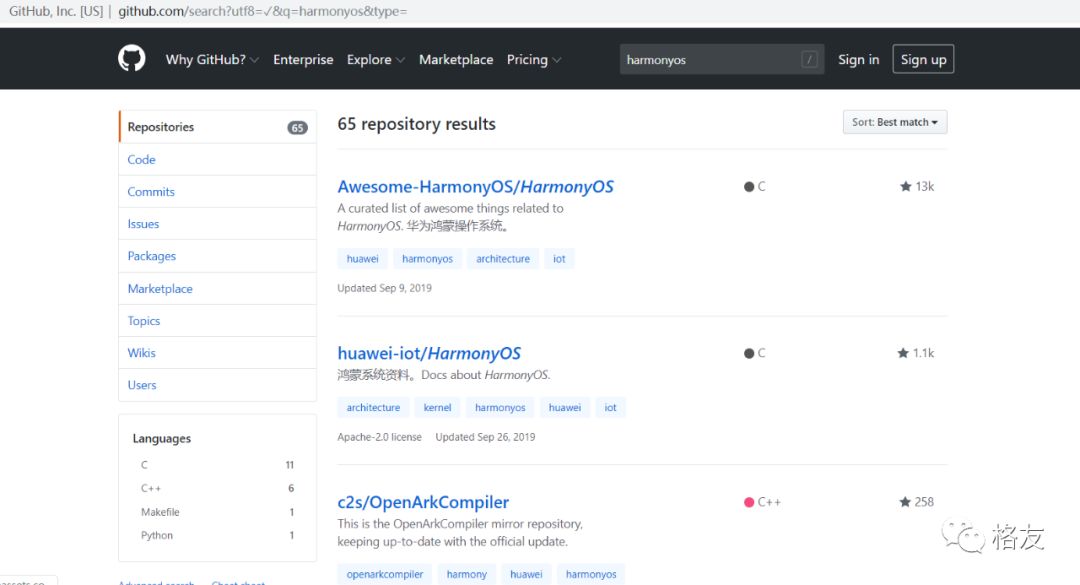1080x585 pixels.
Task: Click the slash shortcut icon in search box
Action: pos(809,59)
